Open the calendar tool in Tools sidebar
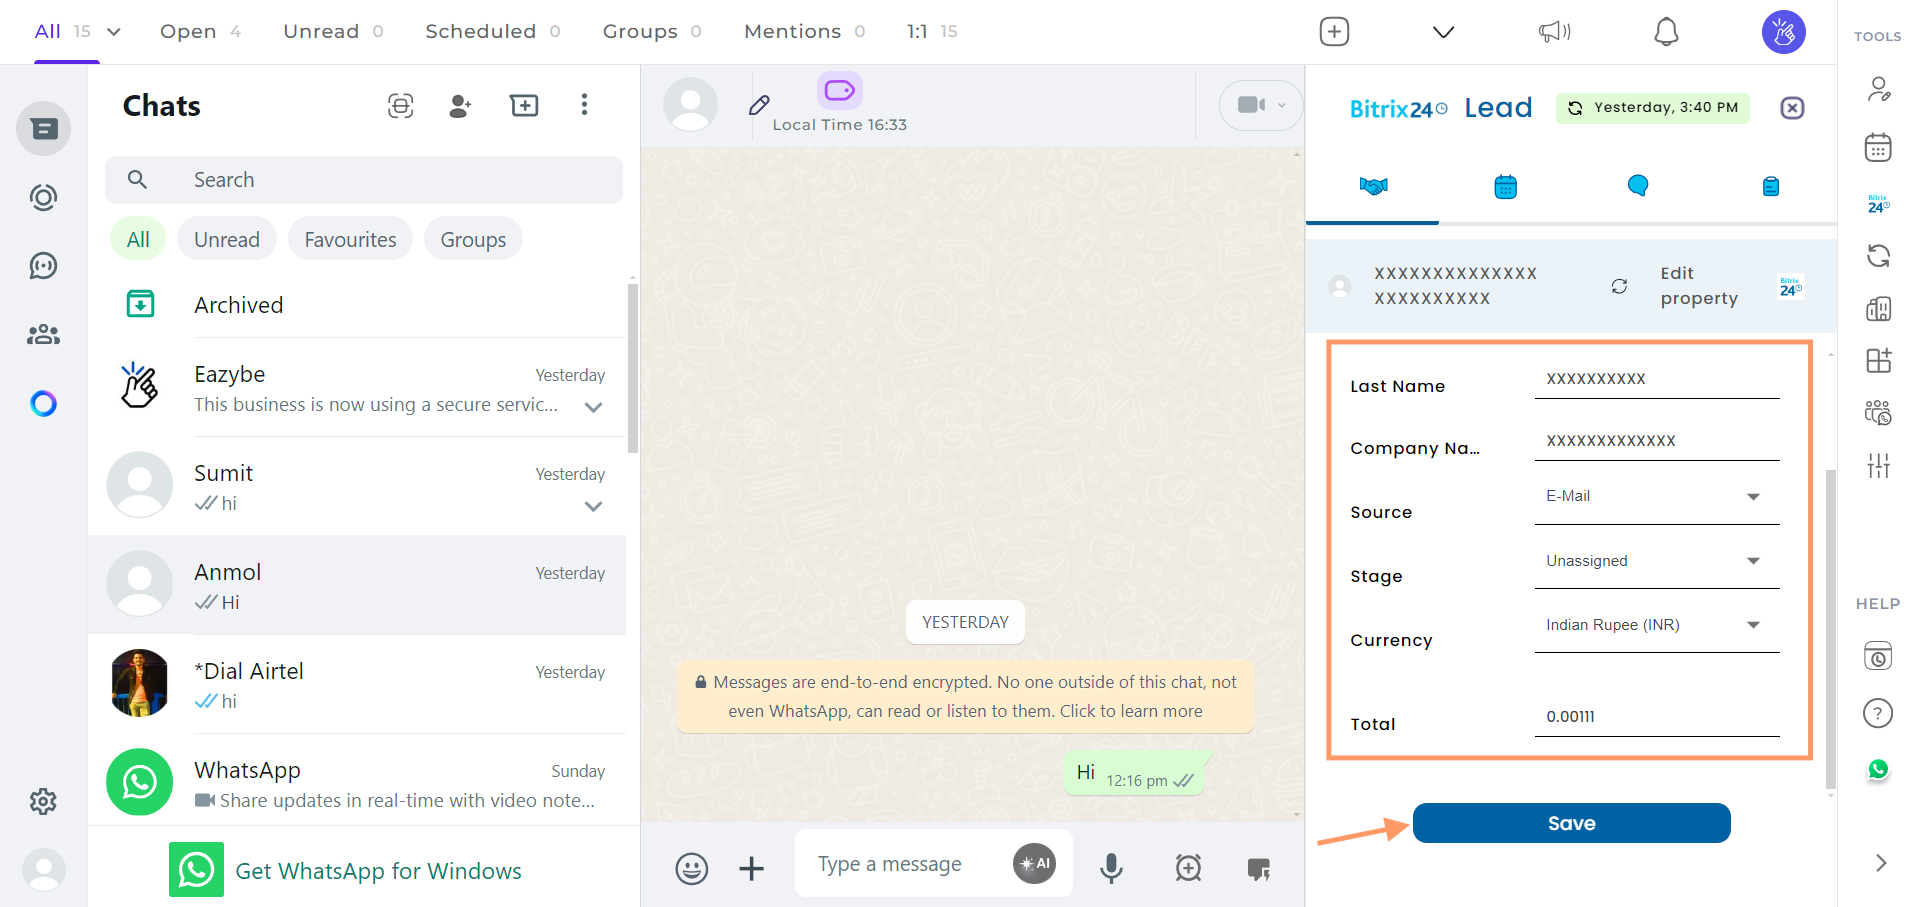Viewport: 1918px width, 907px height. (1878, 148)
